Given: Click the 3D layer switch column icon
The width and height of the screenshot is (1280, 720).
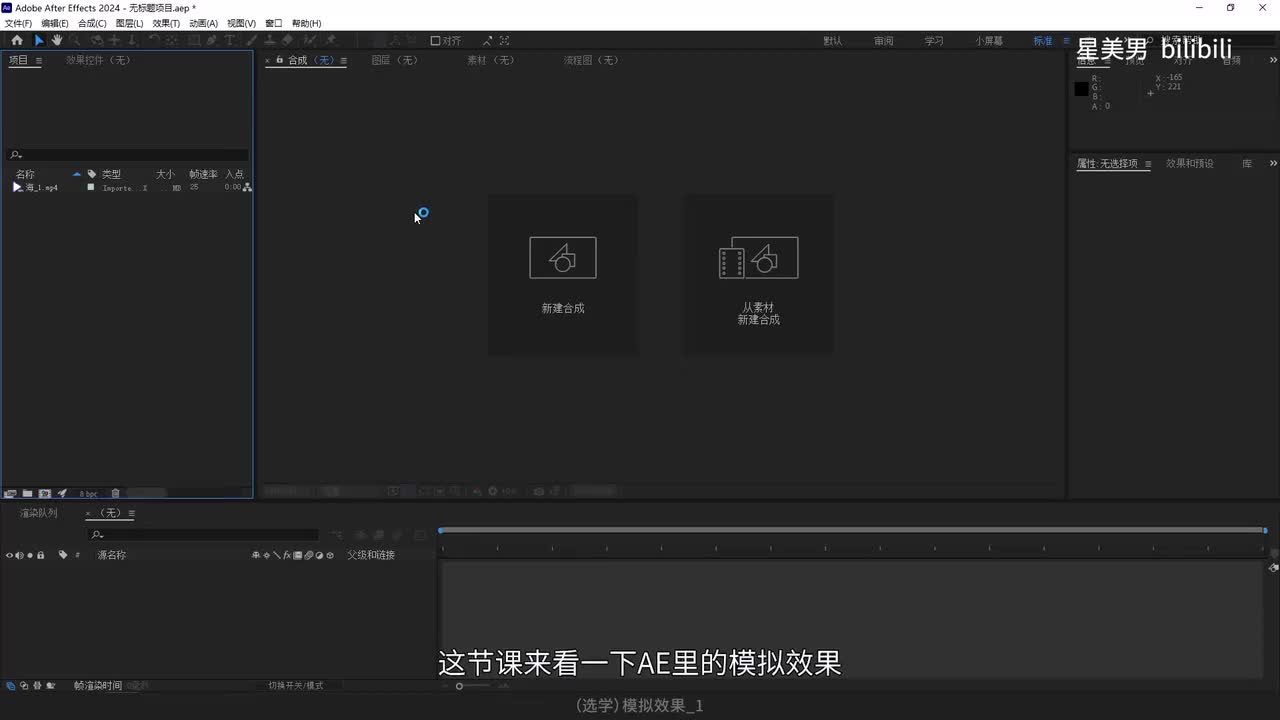Looking at the screenshot, I should [x=330, y=555].
